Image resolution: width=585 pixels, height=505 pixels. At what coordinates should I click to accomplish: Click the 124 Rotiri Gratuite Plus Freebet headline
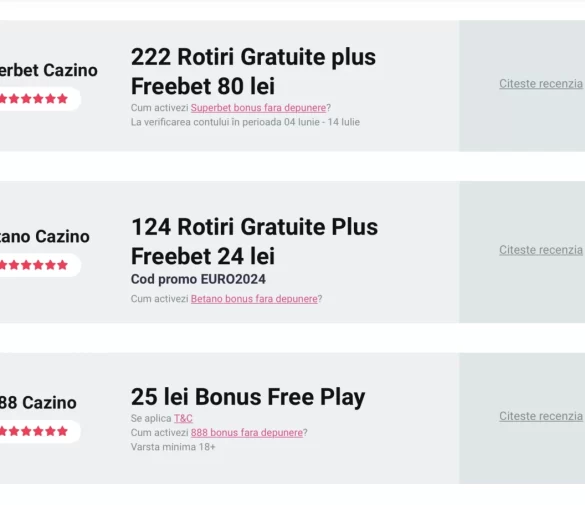pyautogui.click(x=254, y=241)
